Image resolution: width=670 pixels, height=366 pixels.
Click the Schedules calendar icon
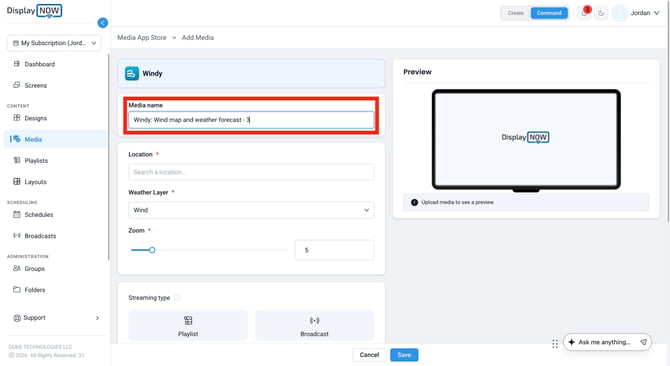pyautogui.click(x=17, y=214)
